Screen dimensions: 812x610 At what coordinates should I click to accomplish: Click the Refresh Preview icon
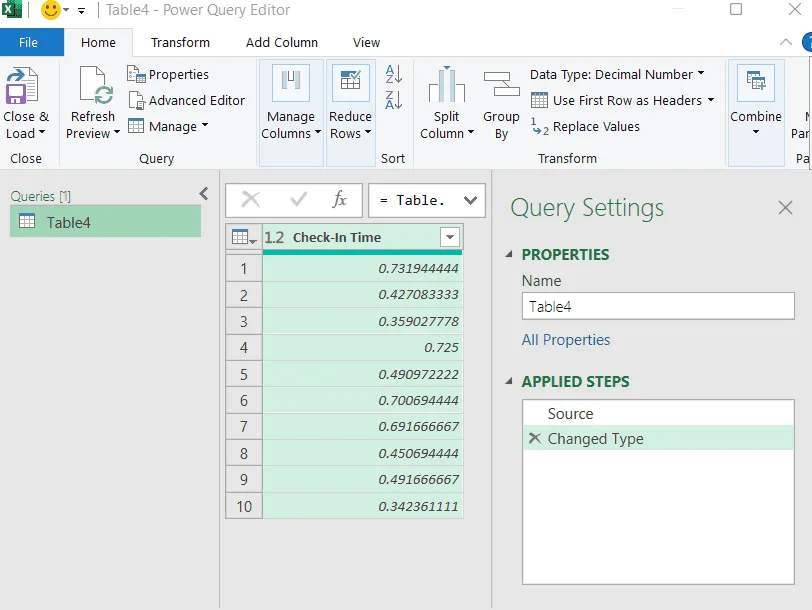pos(96,86)
